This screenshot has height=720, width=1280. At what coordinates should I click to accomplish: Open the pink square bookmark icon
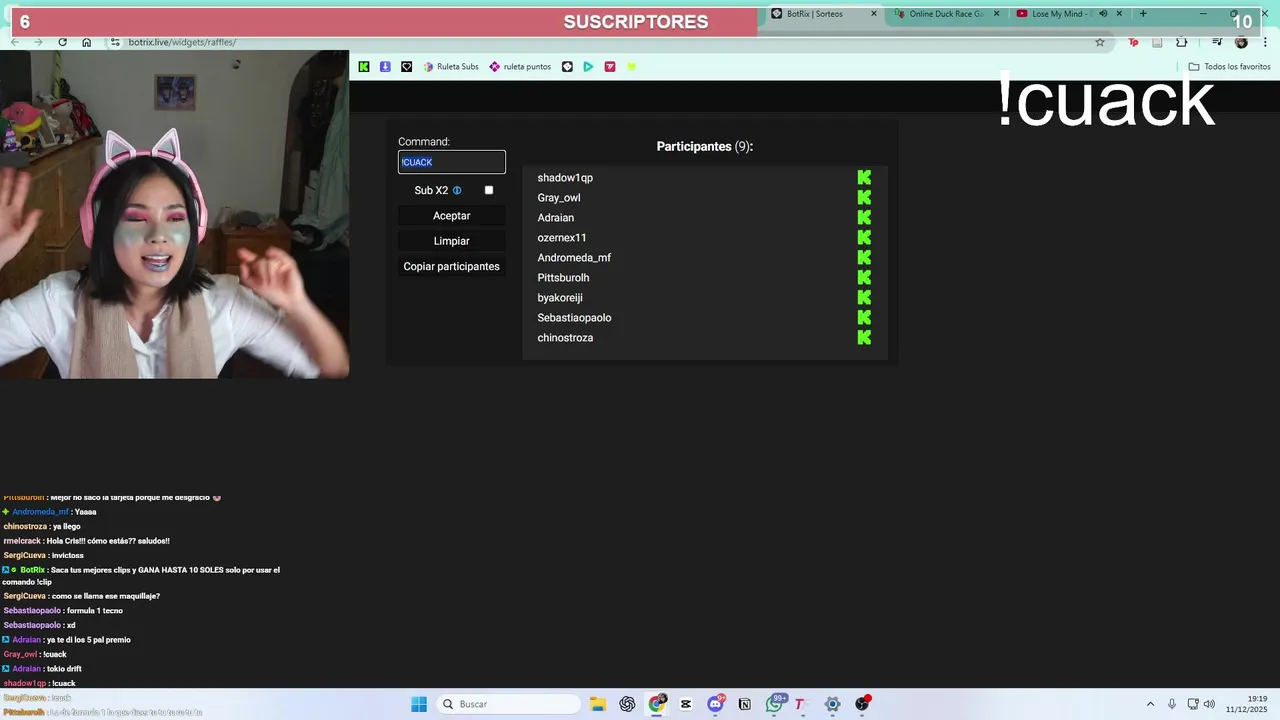pos(610,67)
